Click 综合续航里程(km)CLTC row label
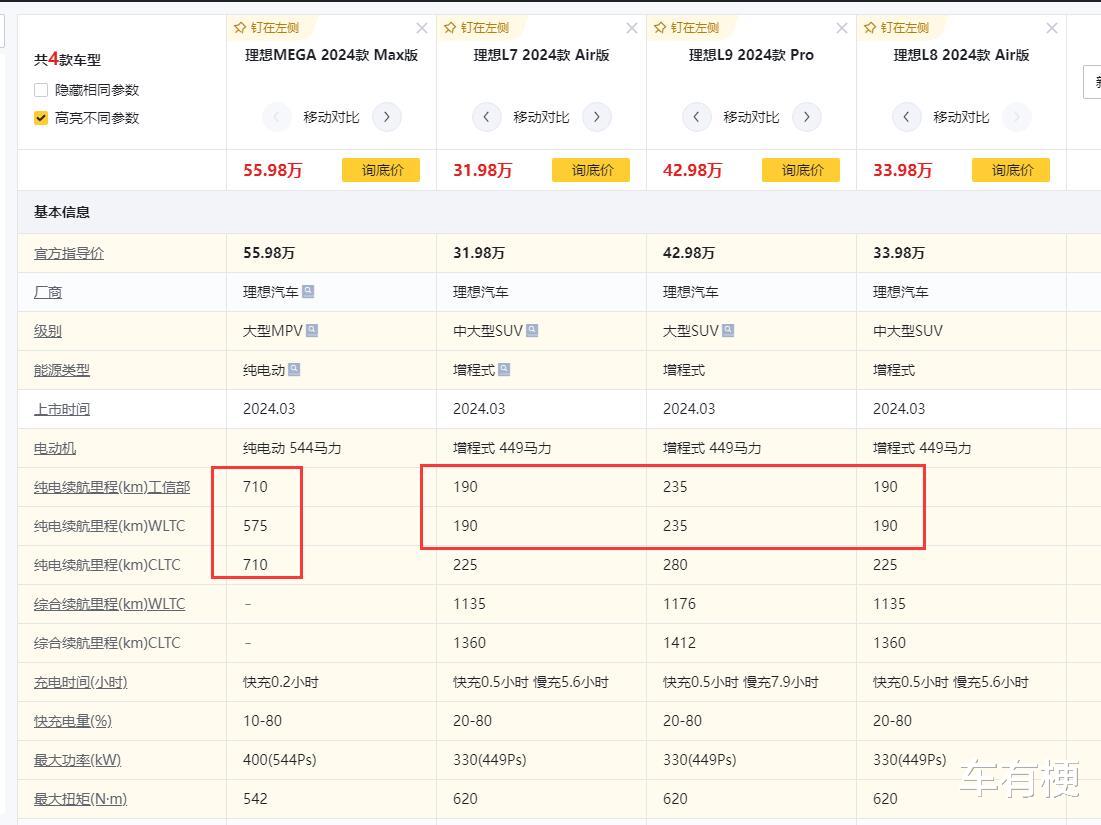The width and height of the screenshot is (1101, 825). (107, 643)
